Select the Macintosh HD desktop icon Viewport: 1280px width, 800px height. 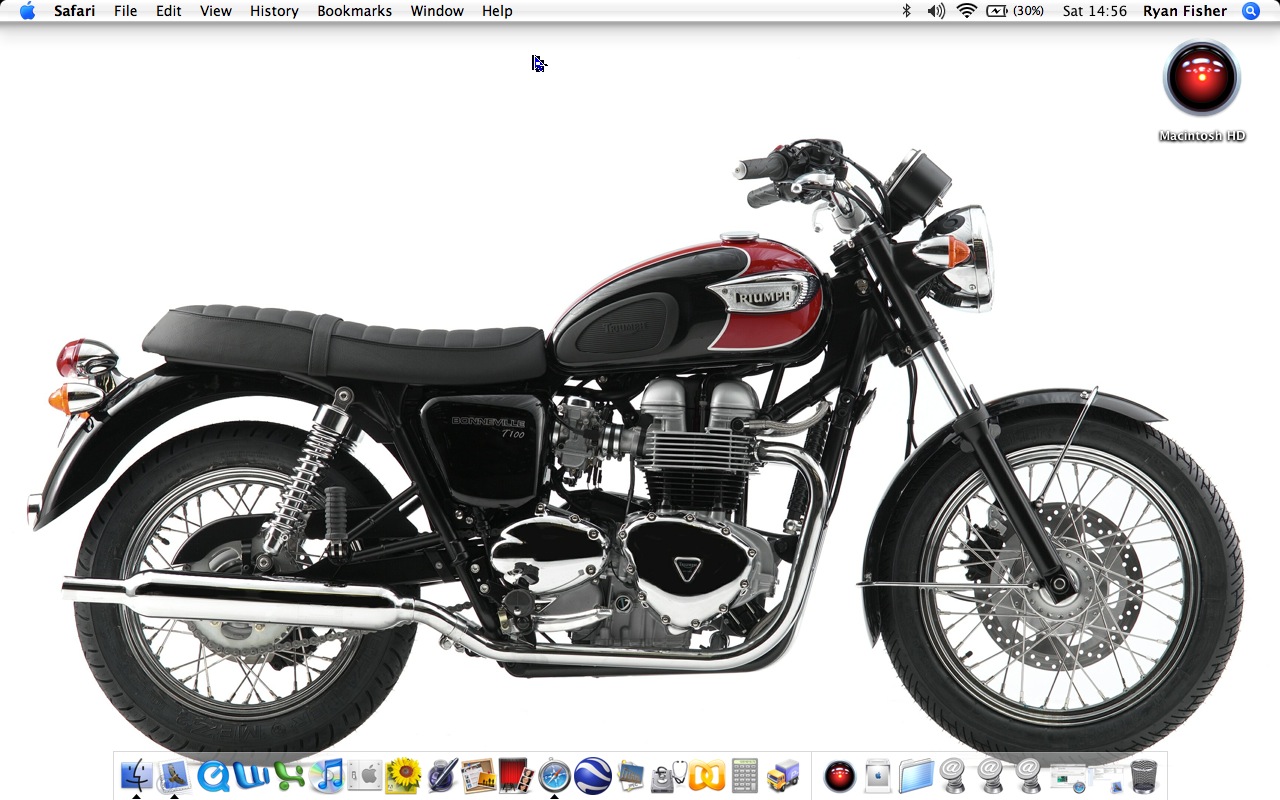point(1202,92)
